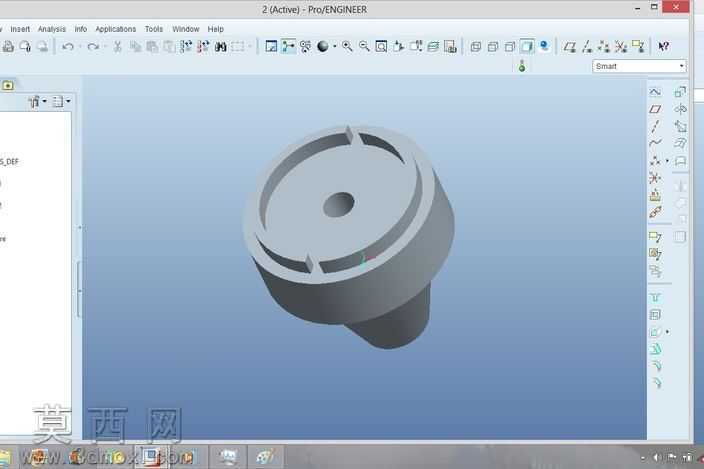Open the Help menu
The width and height of the screenshot is (704, 469).
[x=216, y=29]
